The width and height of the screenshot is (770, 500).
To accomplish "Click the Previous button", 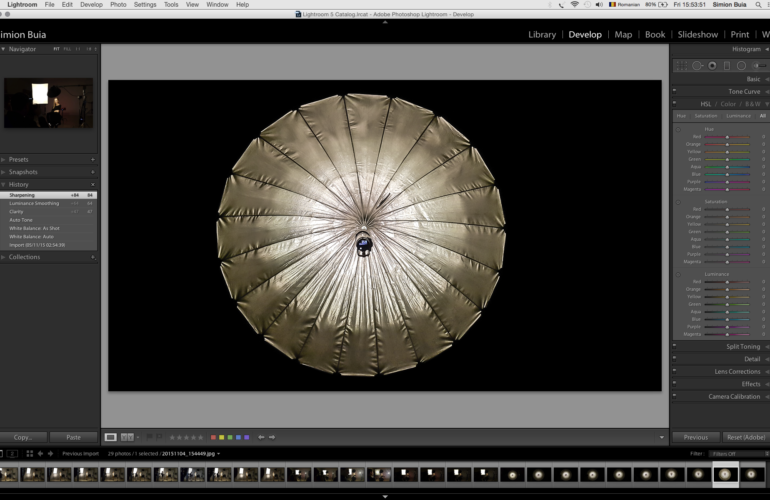I will coord(696,437).
